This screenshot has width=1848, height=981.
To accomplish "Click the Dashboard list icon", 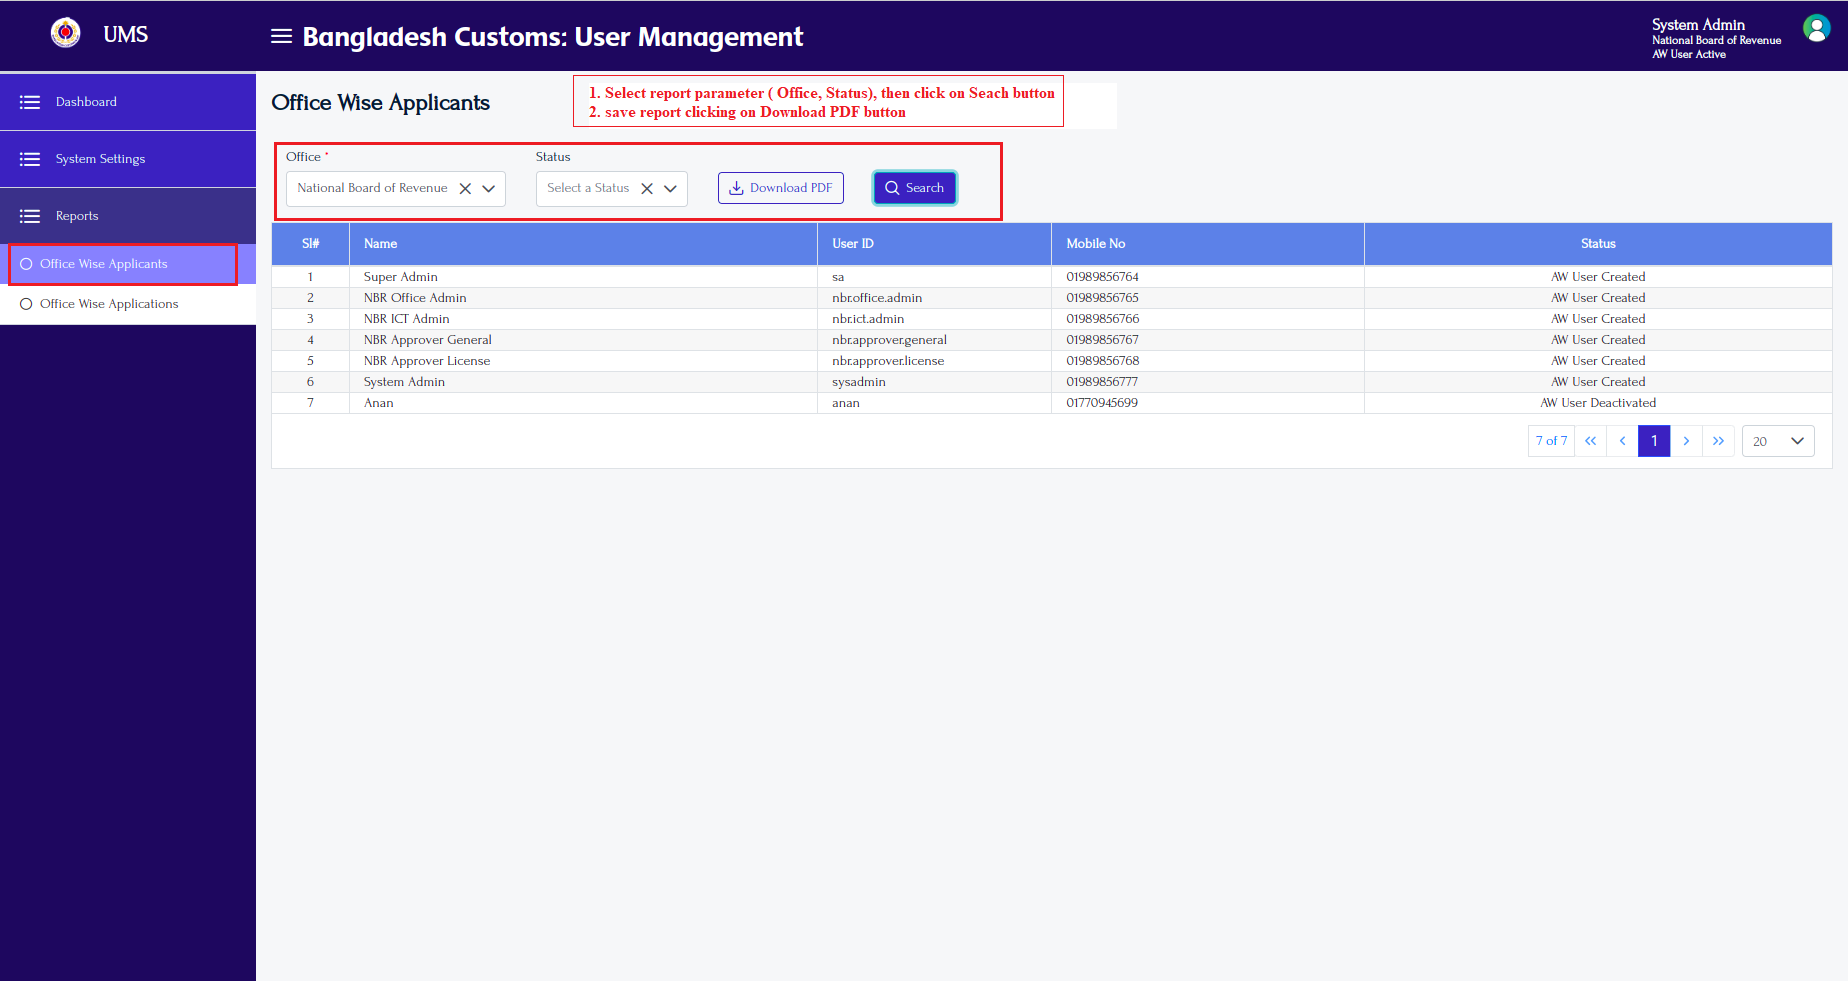I will pos(30,102).
